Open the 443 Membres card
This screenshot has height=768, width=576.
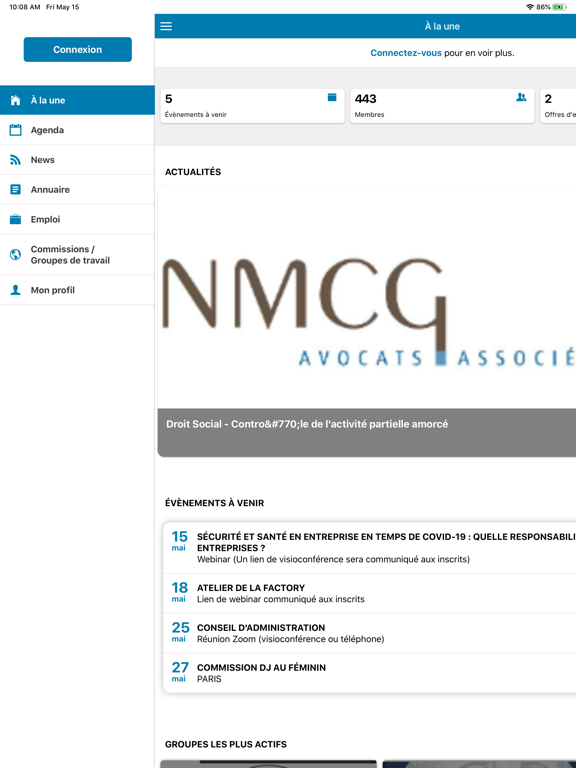coord(442,106)
